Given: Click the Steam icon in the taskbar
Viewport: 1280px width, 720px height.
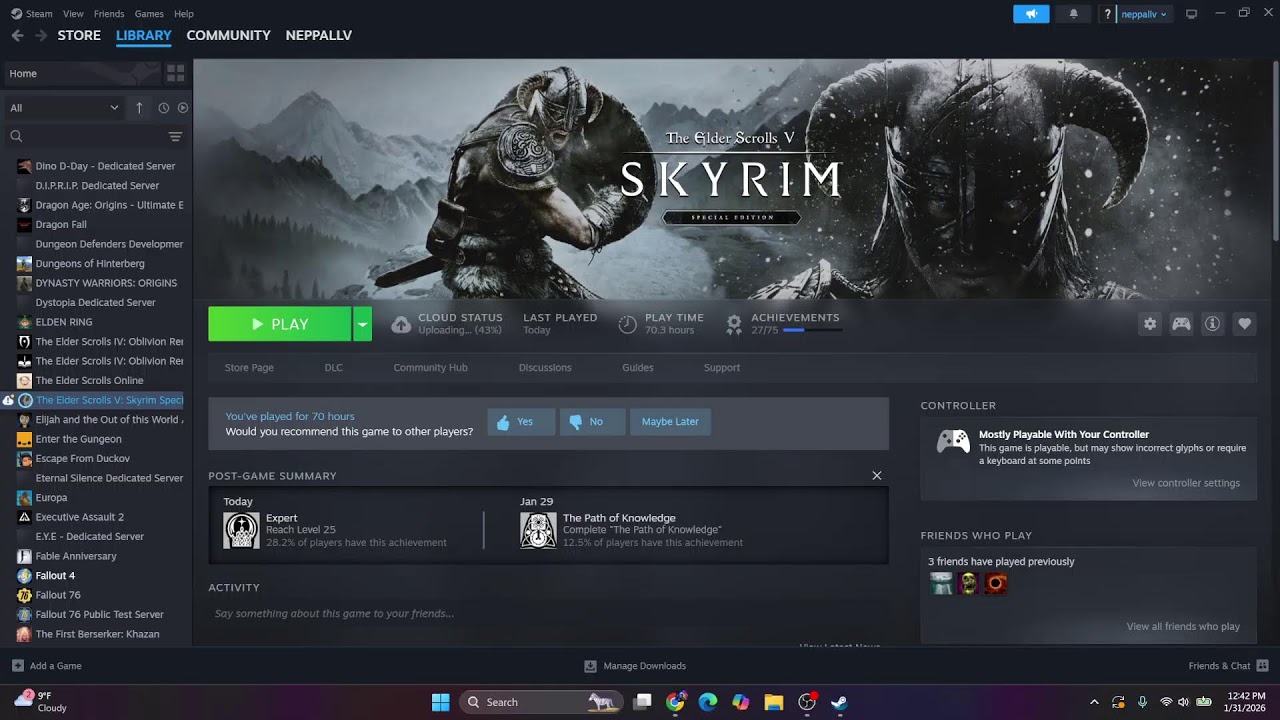Looking at the screenshot, I should 839,702.
